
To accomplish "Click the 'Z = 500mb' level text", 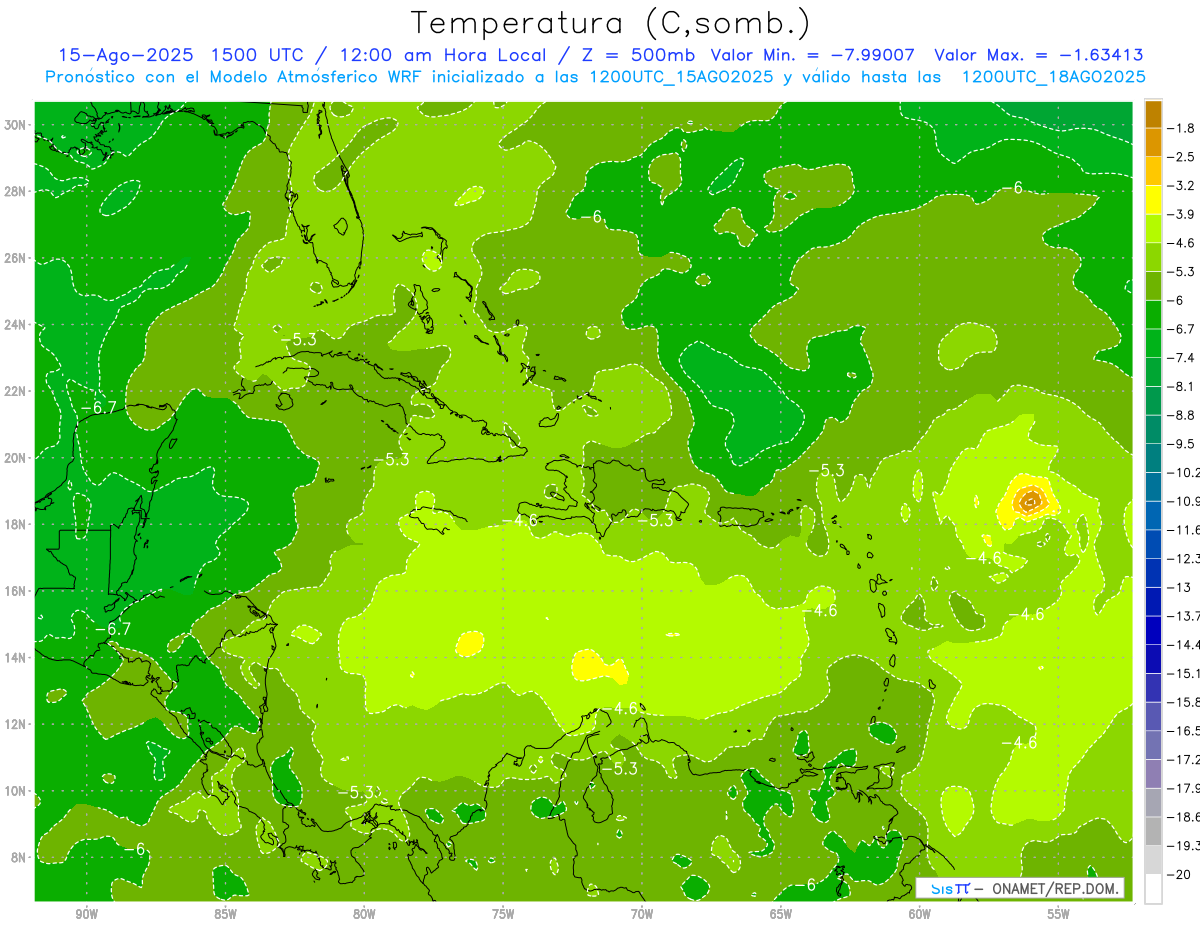I will coord(636,55).
